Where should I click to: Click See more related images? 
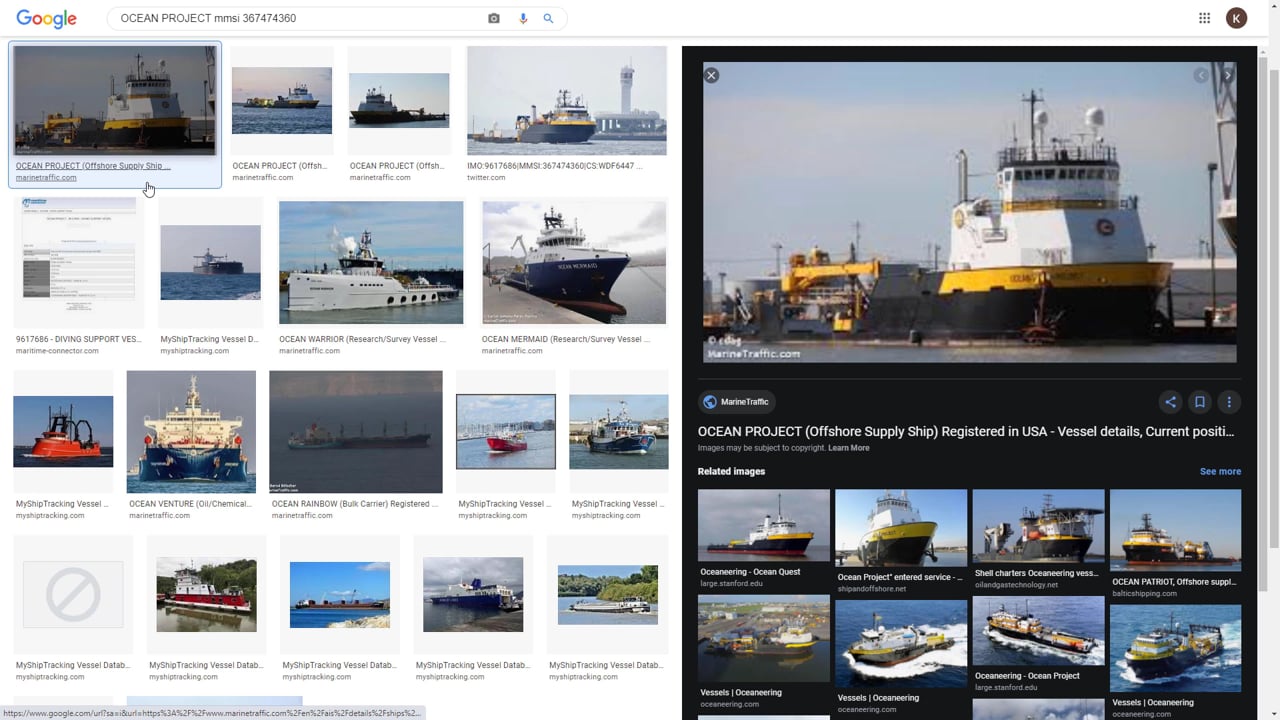coord(1220,472)
